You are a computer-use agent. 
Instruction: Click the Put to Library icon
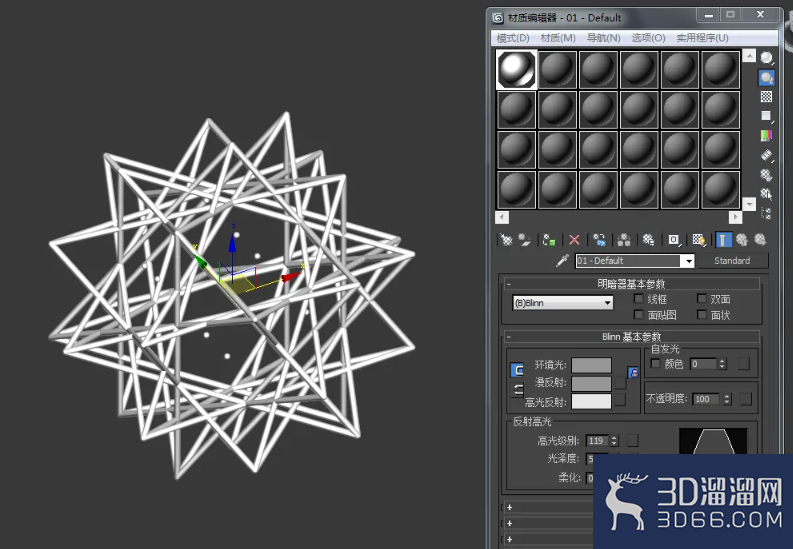648,240
